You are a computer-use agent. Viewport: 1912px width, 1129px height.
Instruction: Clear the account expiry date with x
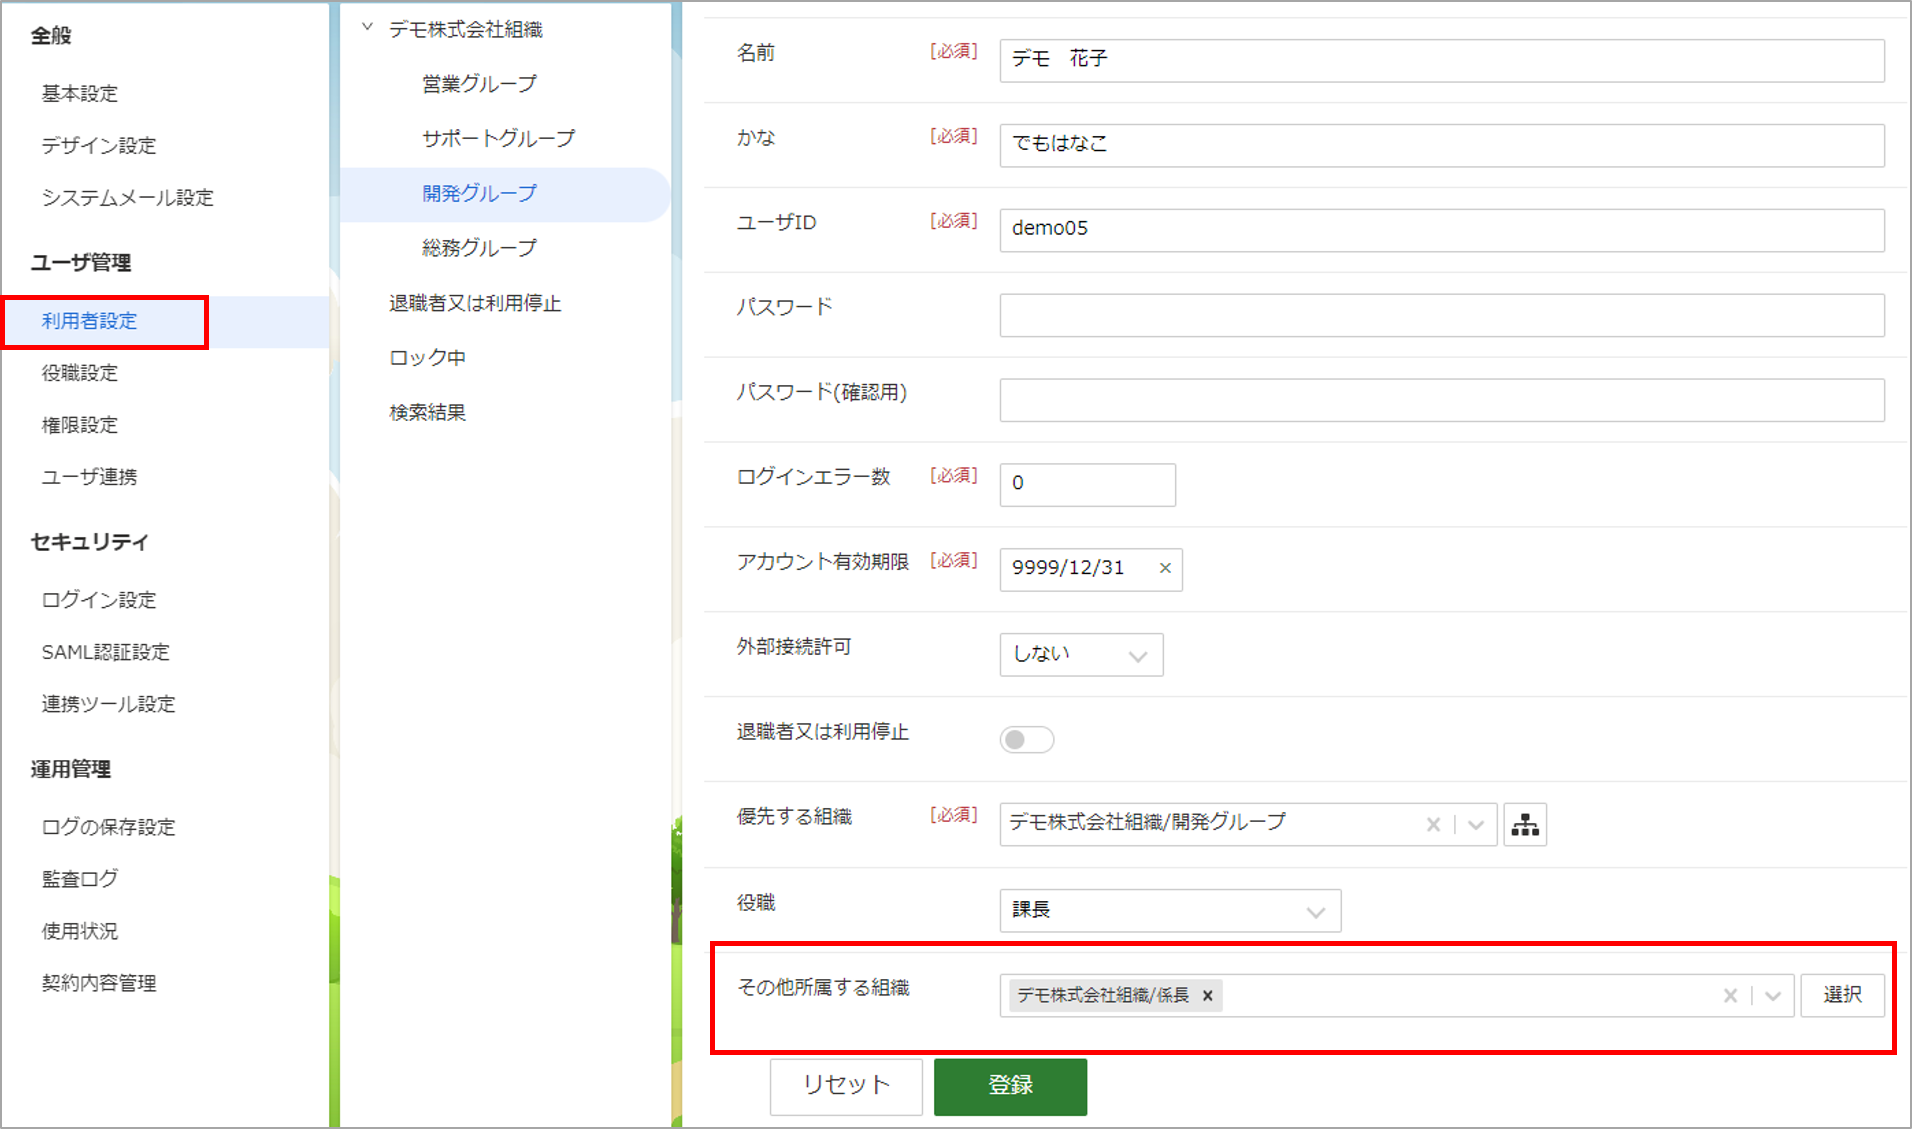1165,568
